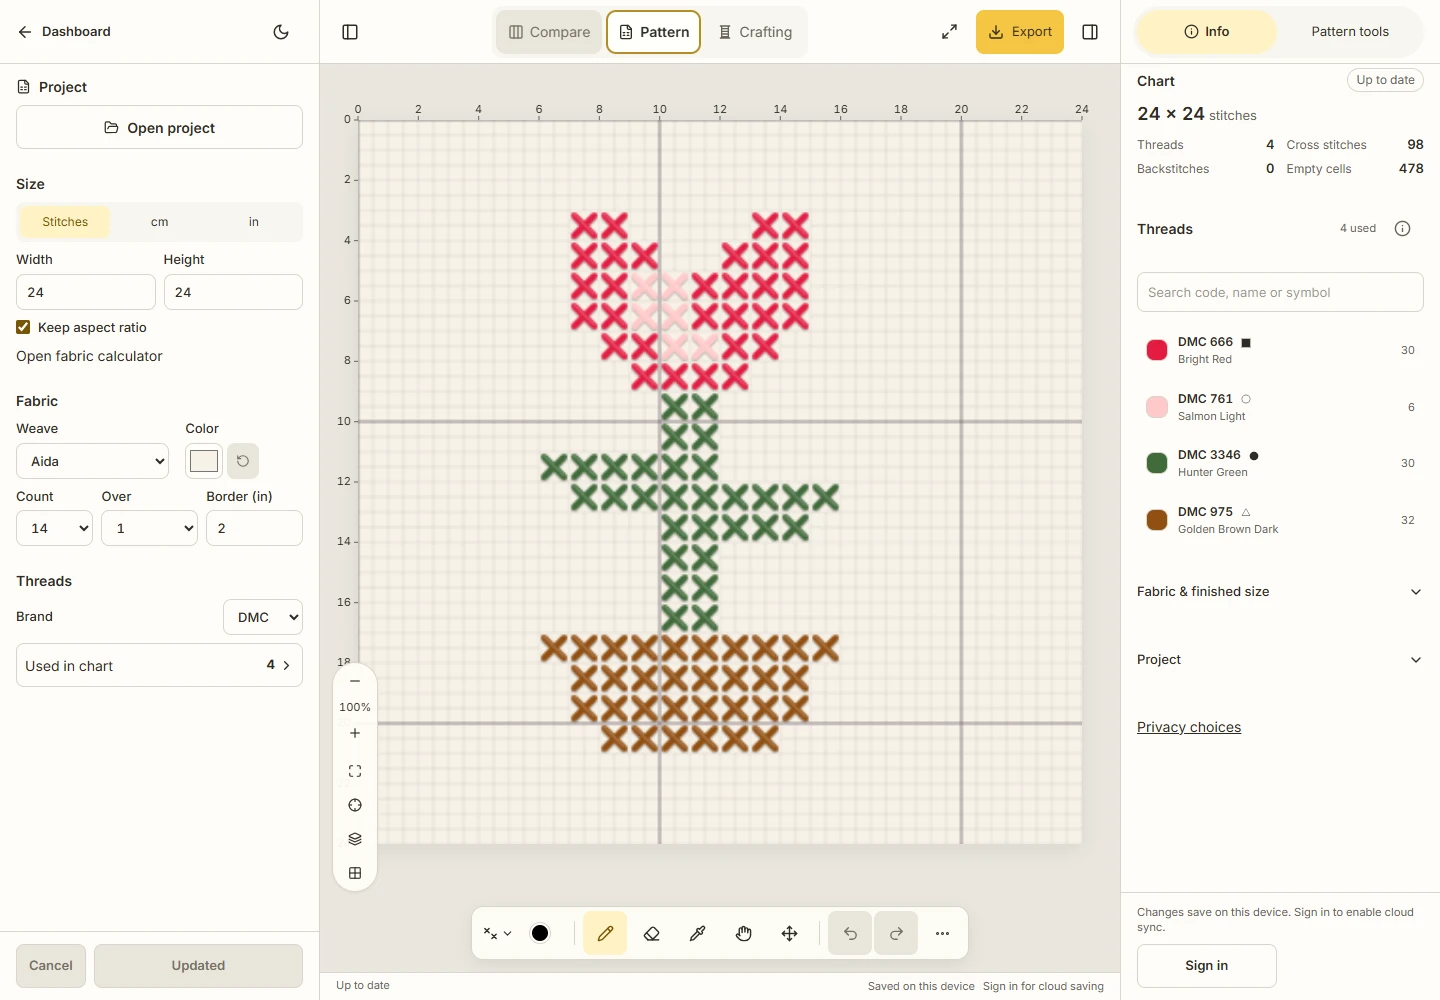The height and width of the screenshot is (1000, 1440).
Task: Open the black thread color in toolbar
Action: 540,933
